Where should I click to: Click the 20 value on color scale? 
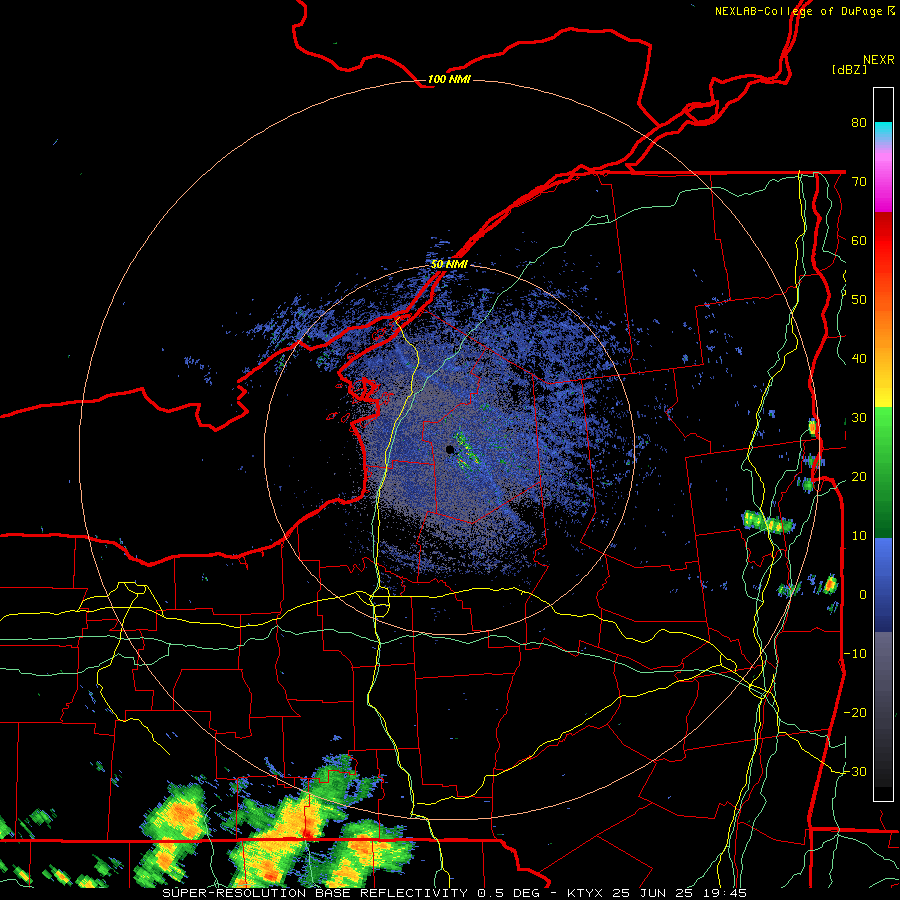coord(859,476)
